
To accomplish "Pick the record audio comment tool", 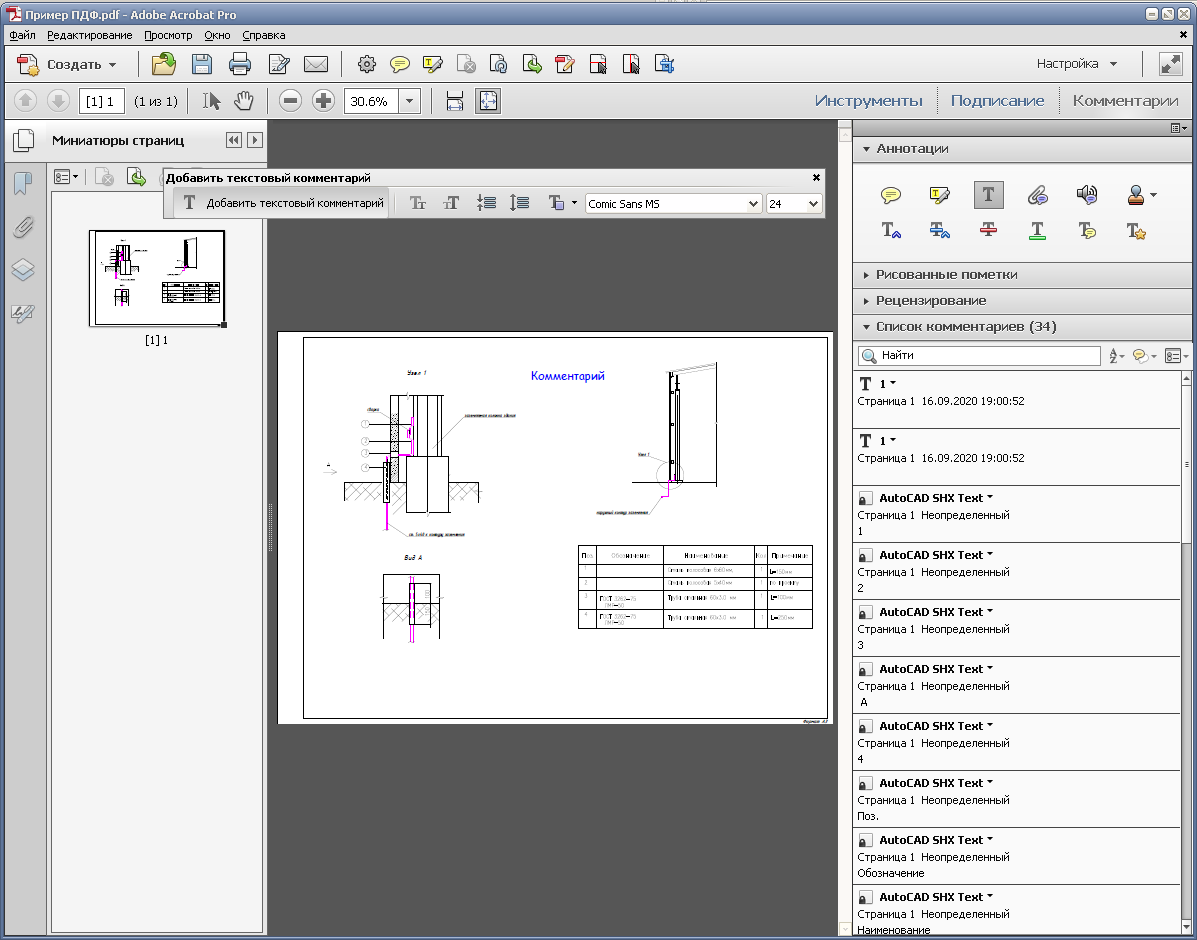I will (x=1087, y=195).
